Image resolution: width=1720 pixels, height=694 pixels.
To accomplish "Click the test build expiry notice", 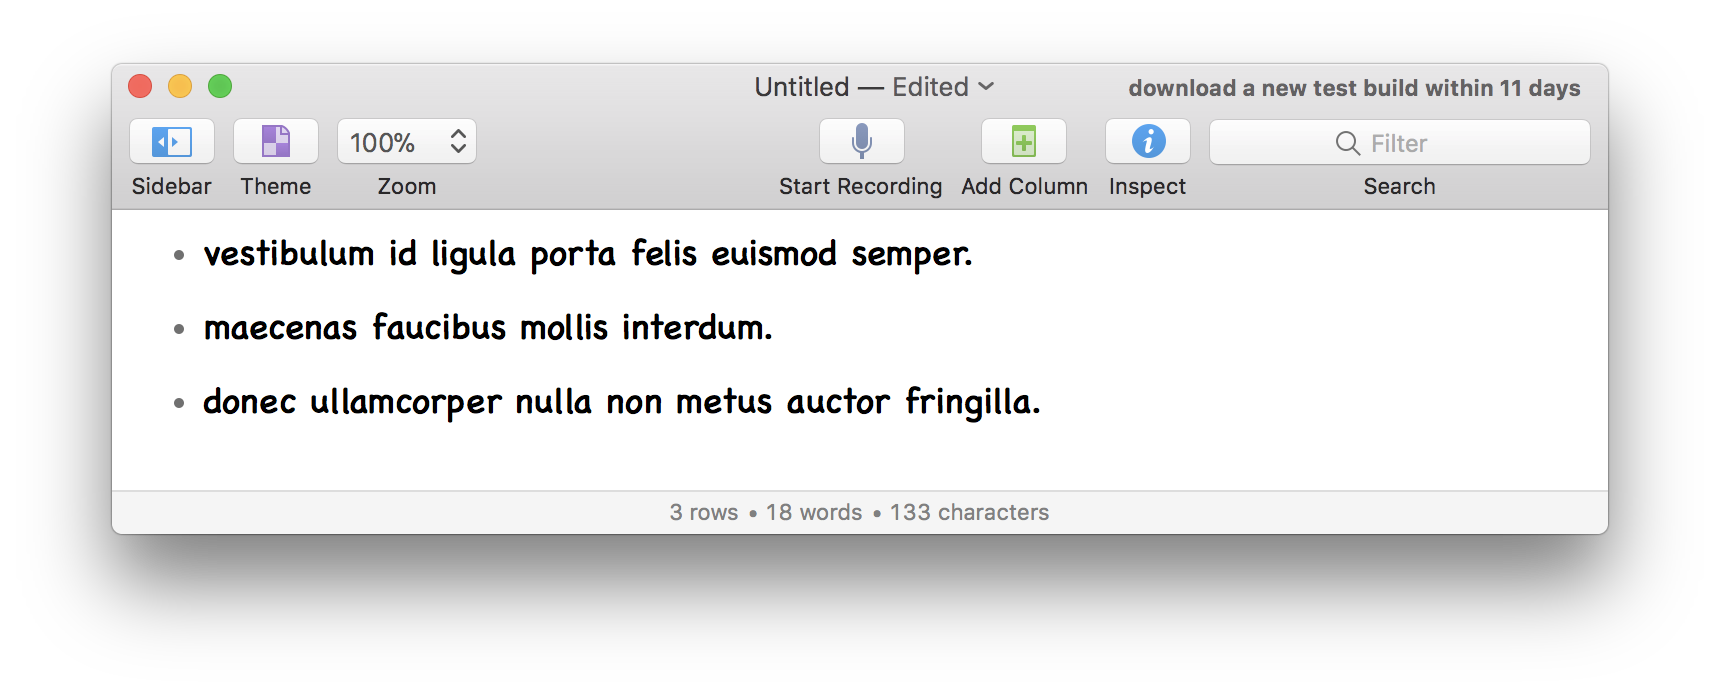I will (1354, 88).
